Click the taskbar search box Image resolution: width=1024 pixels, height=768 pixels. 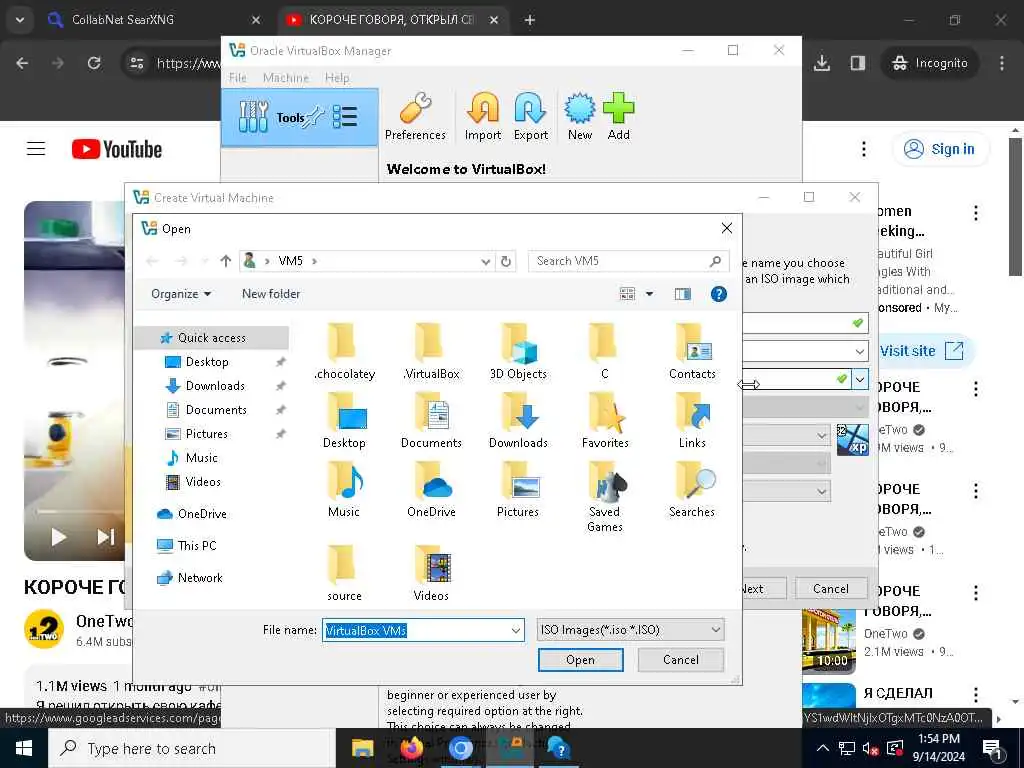(191, 748)
